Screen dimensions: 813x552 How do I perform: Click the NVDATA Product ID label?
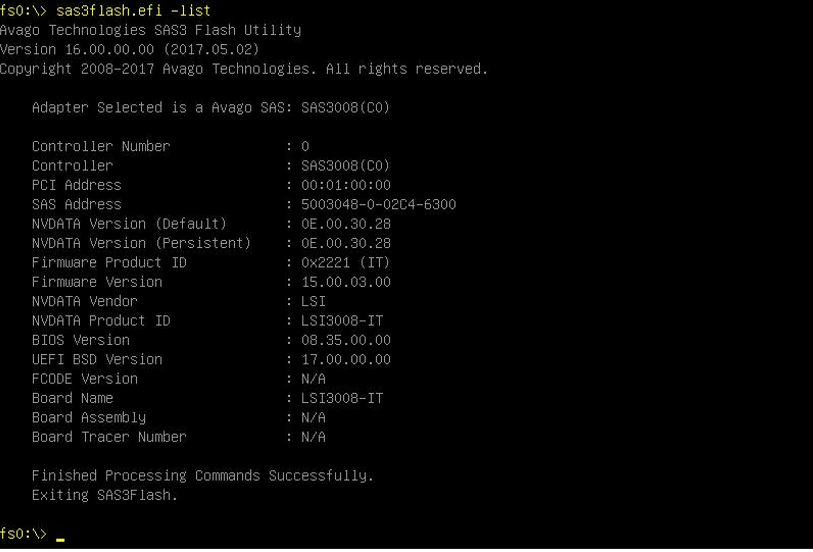[101, 321]
